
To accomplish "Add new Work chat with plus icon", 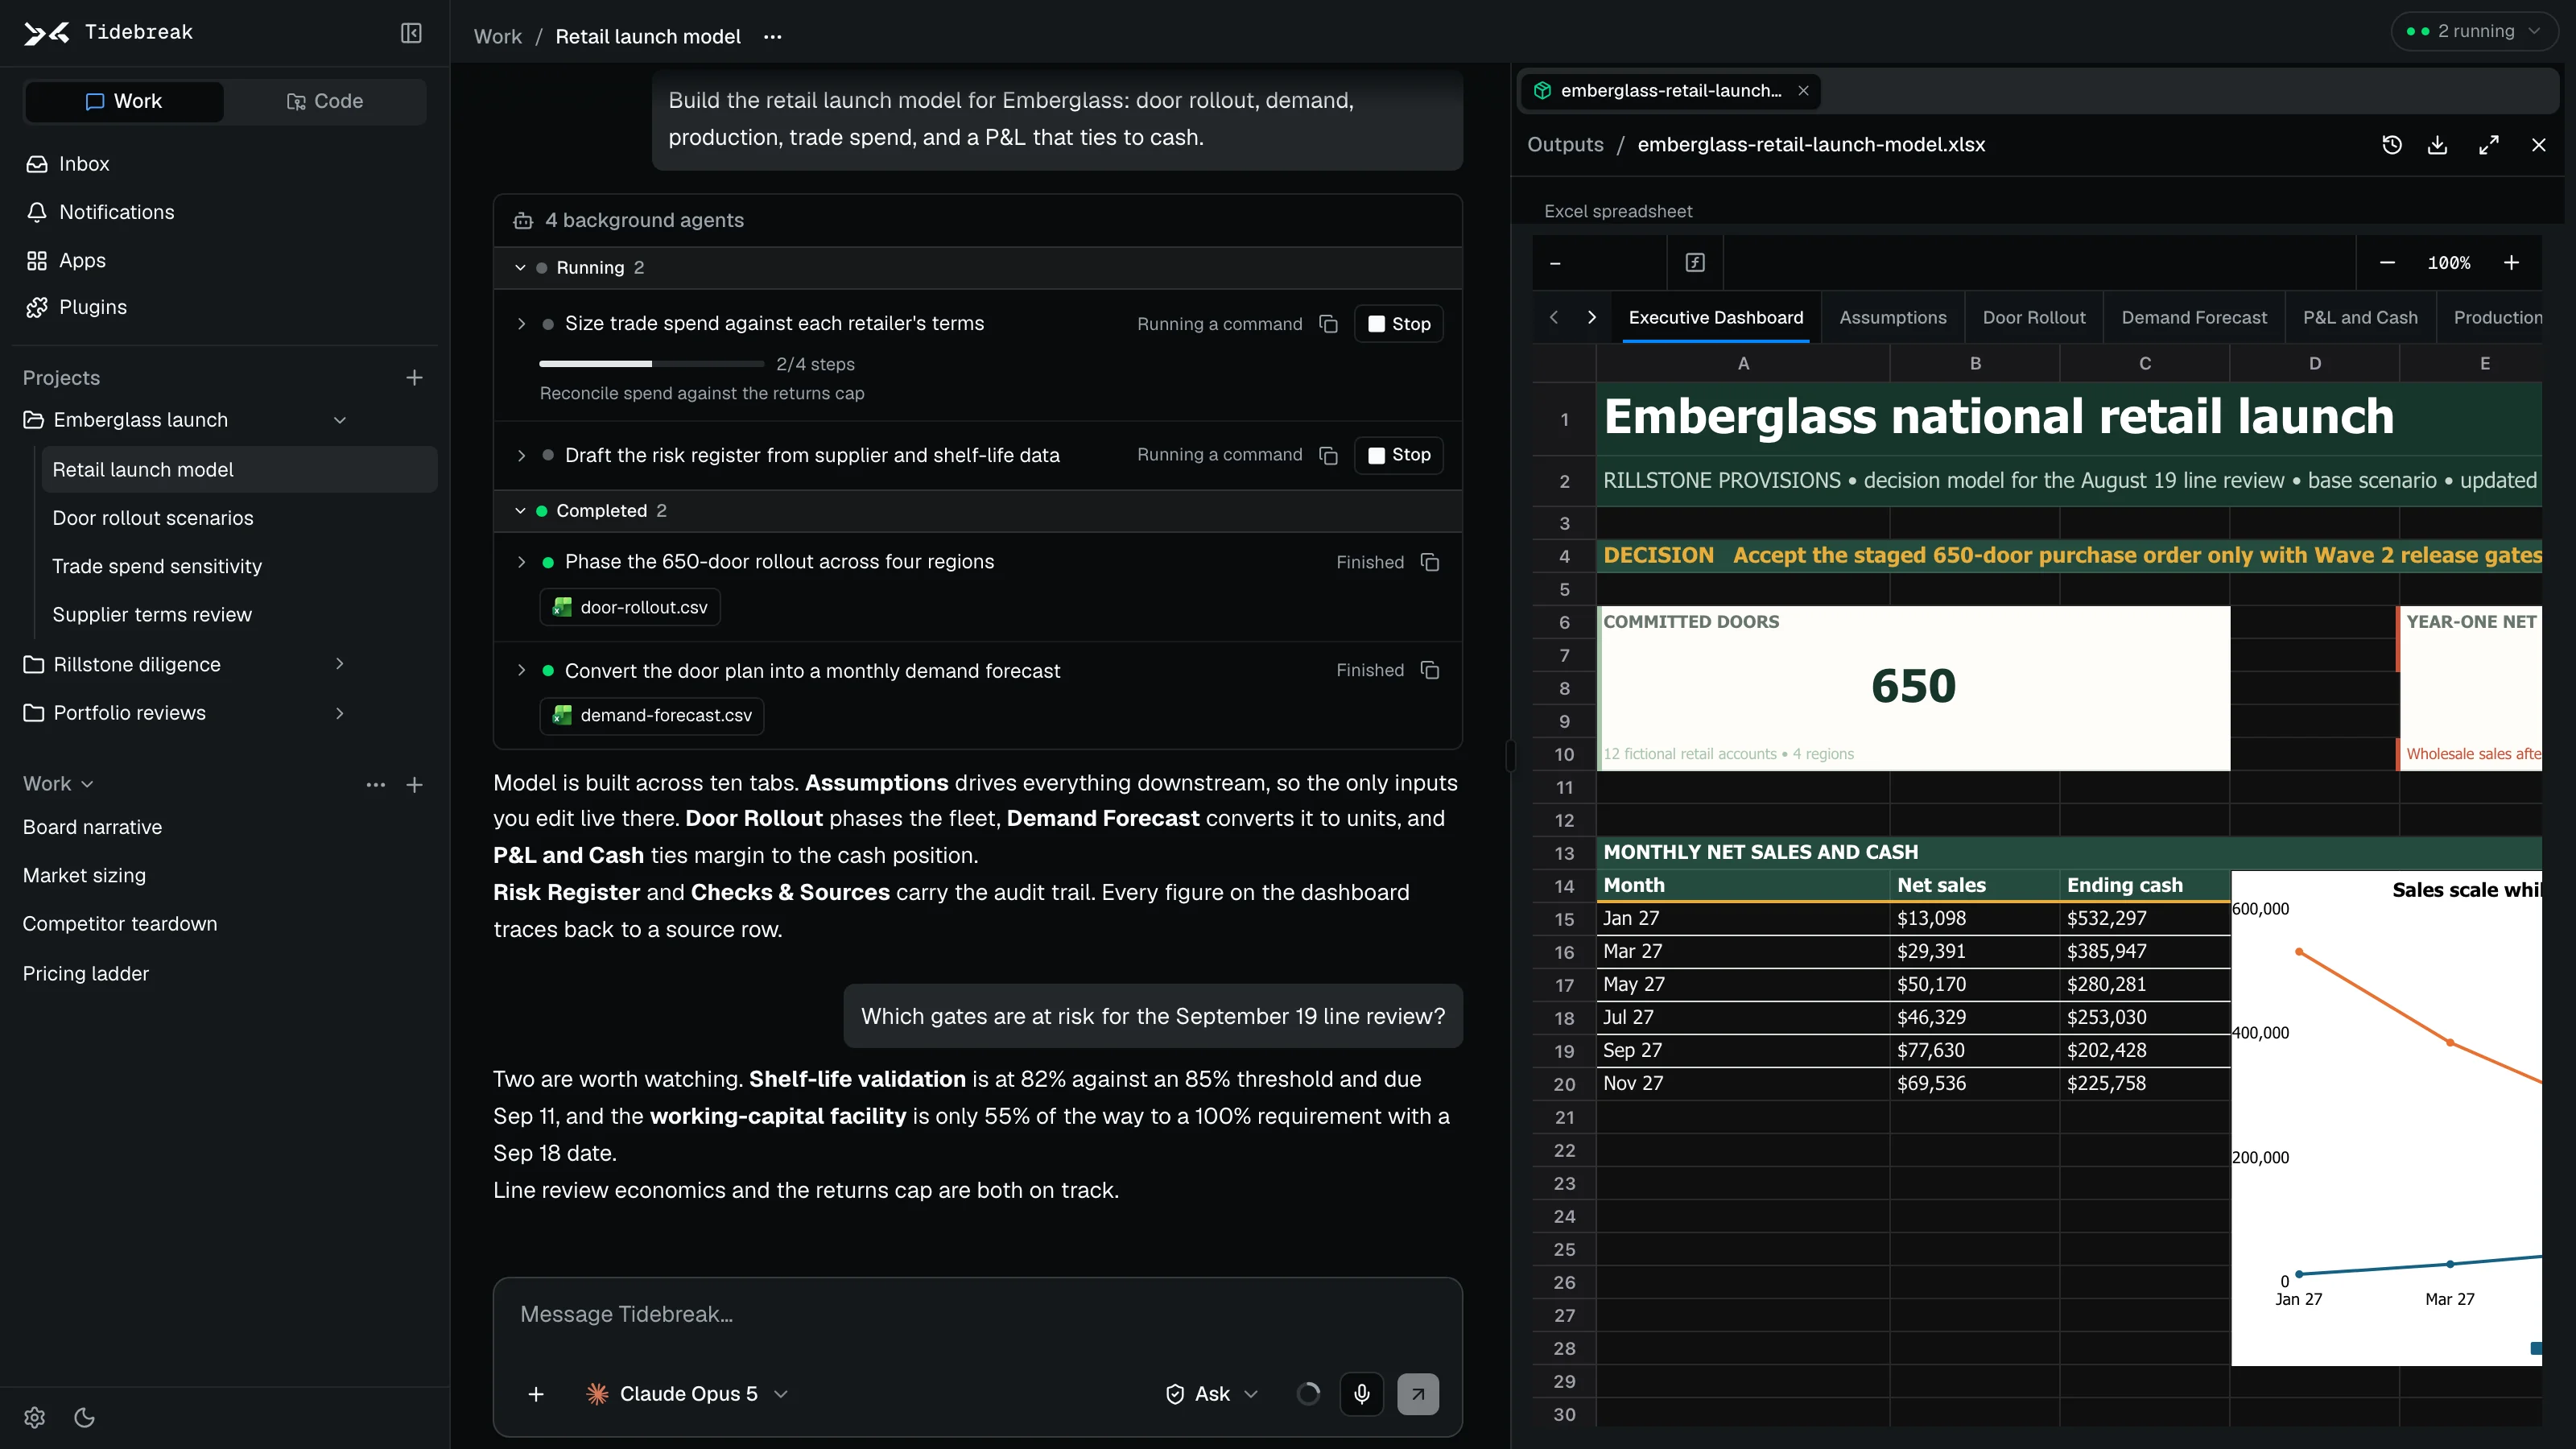I will (414, 785).
